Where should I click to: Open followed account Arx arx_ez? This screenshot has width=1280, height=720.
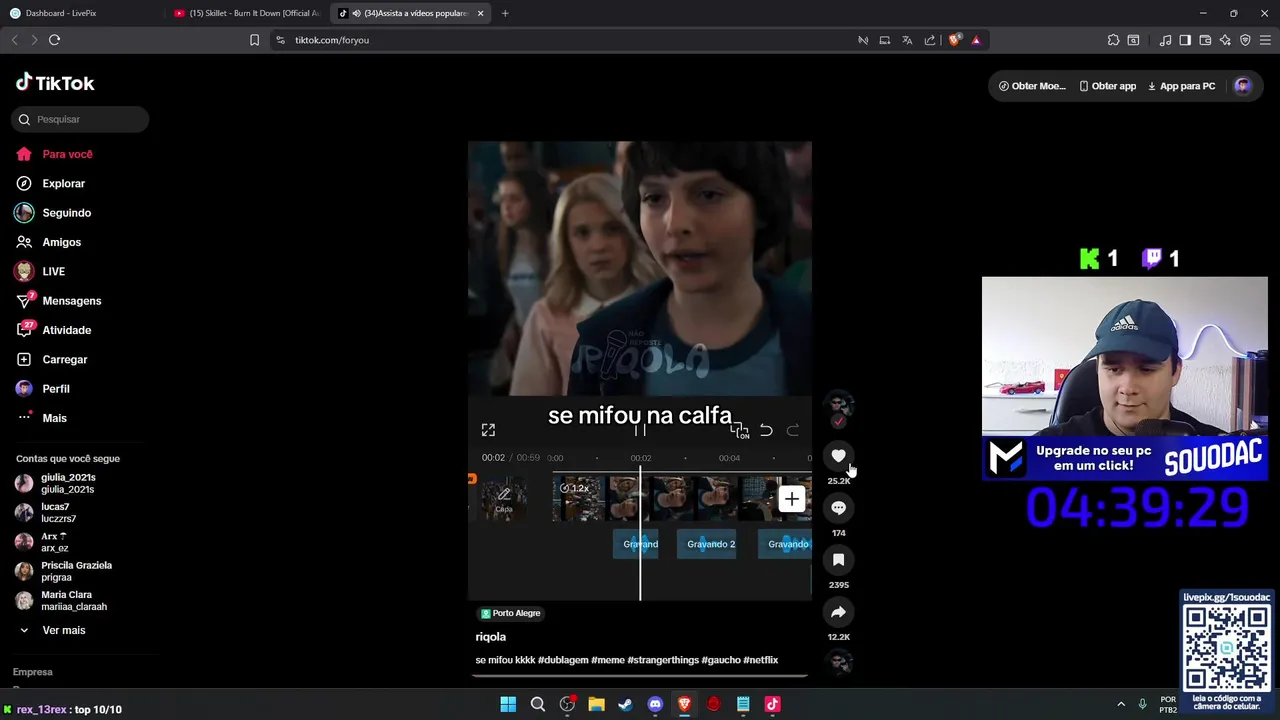click(x=55, y=542)
